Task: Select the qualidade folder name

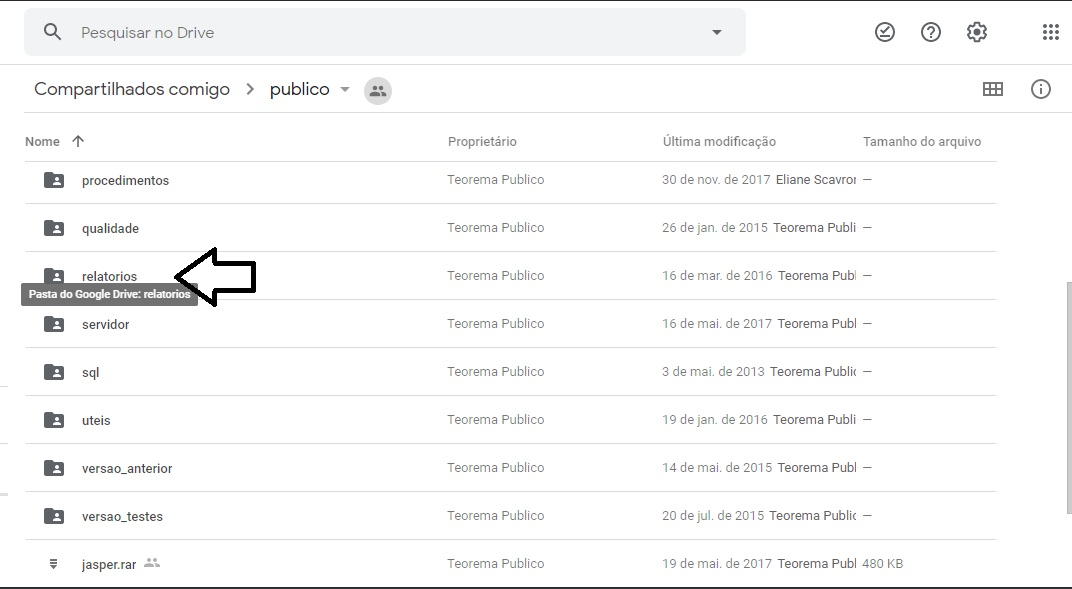Action: pos(110,228)
